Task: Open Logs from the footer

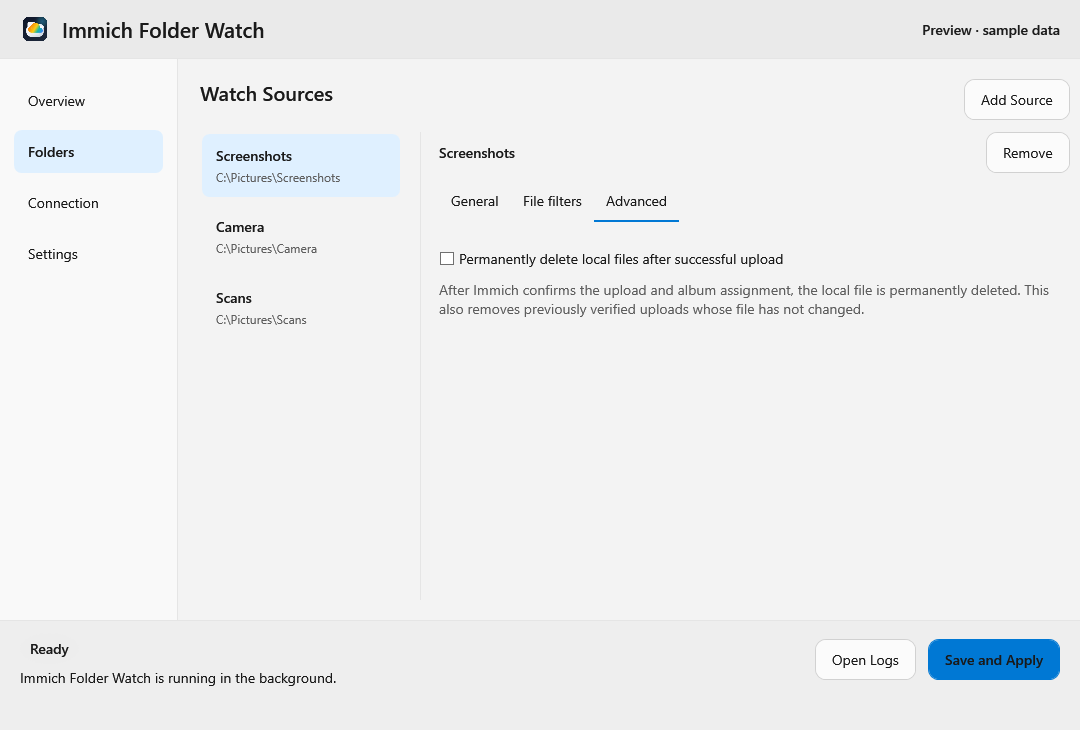Action: (x=865, y=660)
